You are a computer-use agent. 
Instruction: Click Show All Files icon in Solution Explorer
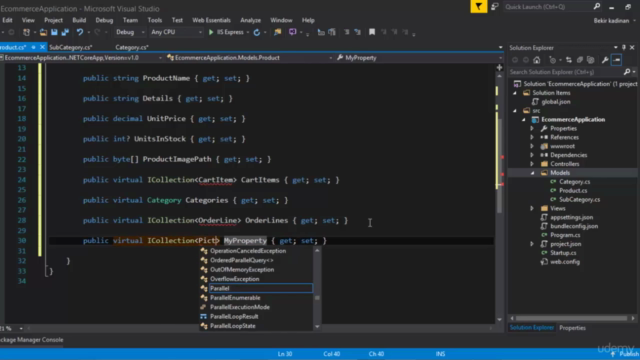(591, 60)
